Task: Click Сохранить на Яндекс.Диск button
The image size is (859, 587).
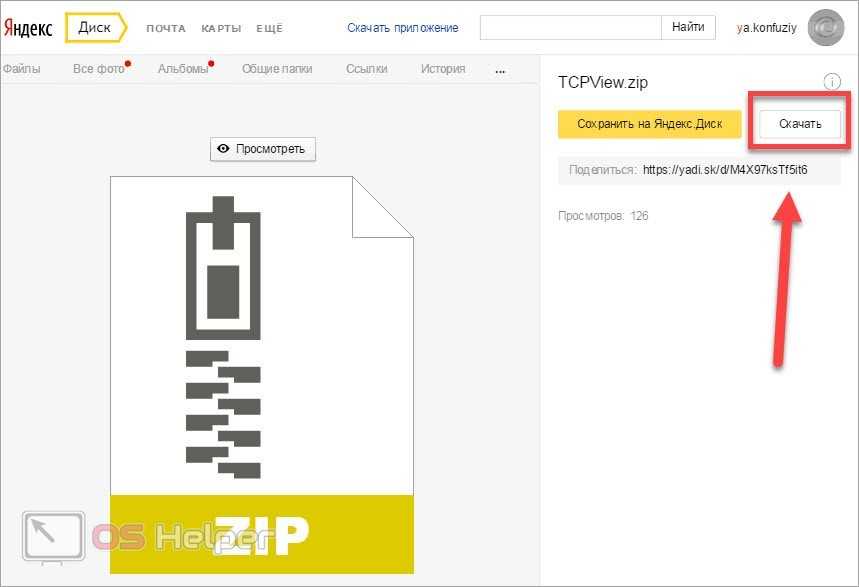Action: tap(650, 124)
